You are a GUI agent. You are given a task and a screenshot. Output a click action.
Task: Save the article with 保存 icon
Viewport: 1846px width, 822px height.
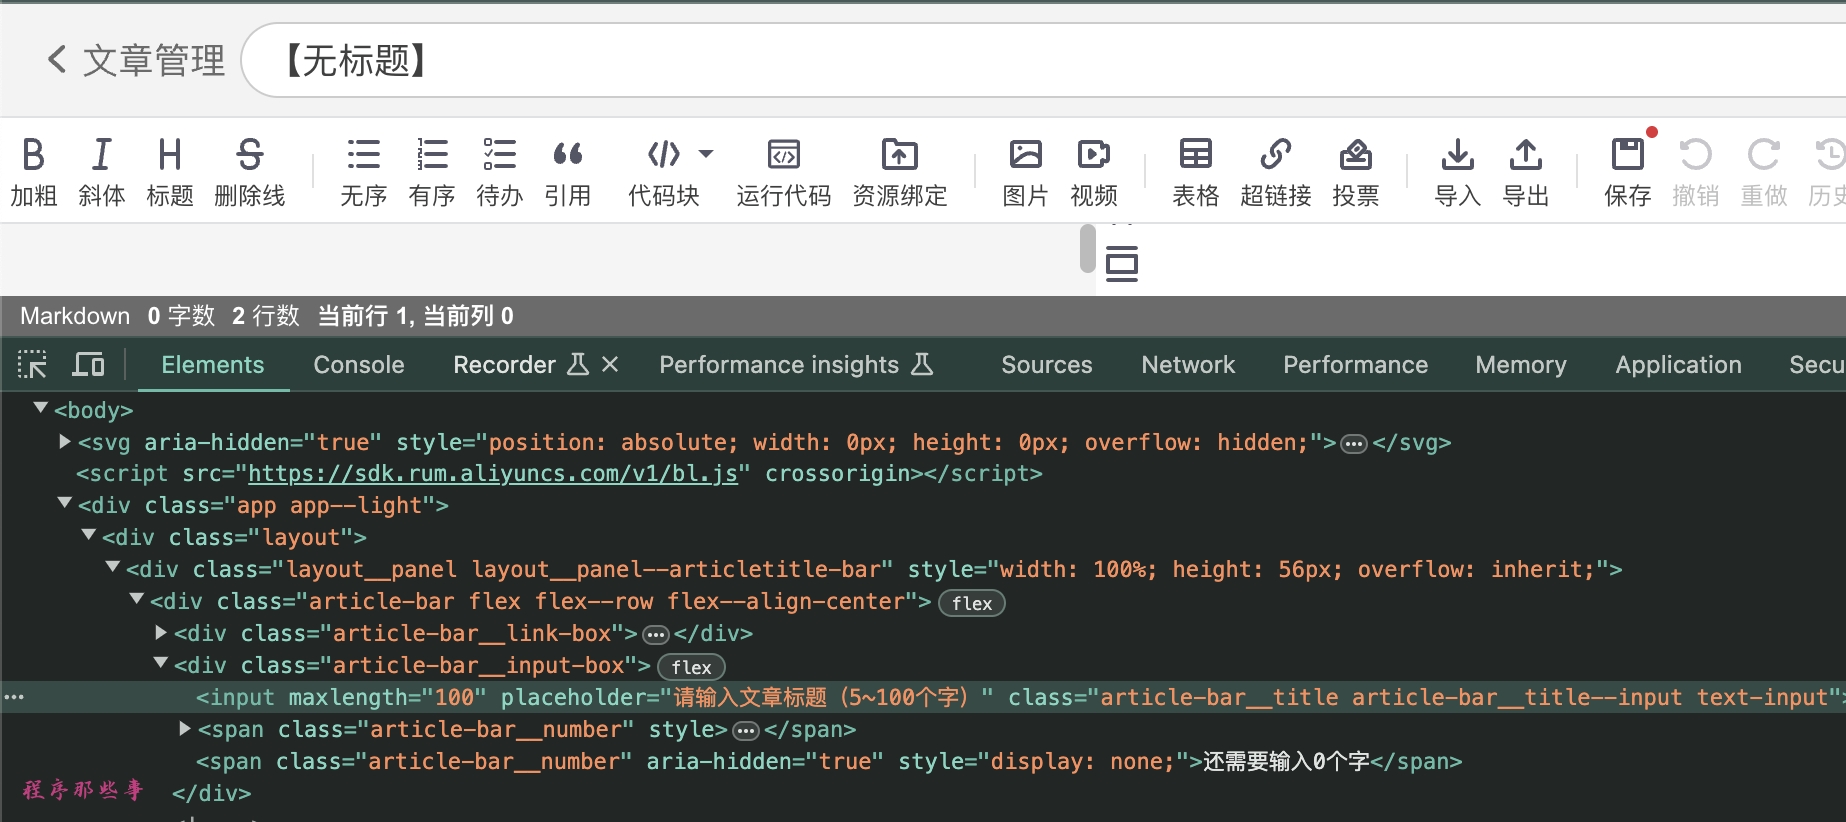click(1627, 171)
